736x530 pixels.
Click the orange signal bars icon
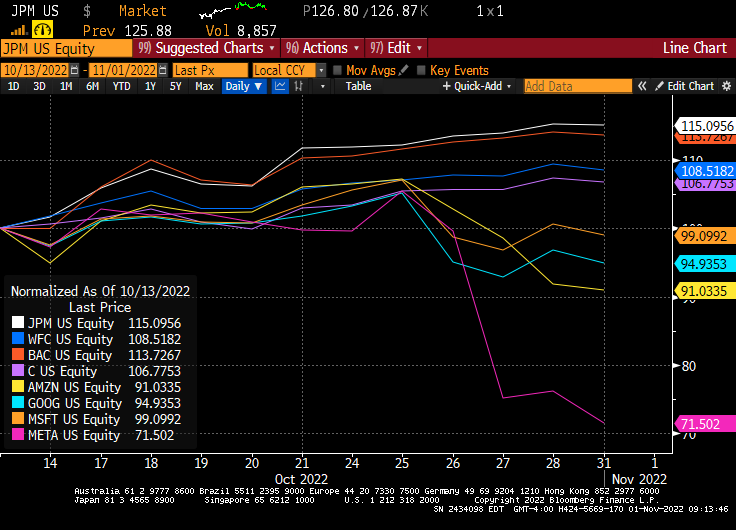(x=19, y=31)
